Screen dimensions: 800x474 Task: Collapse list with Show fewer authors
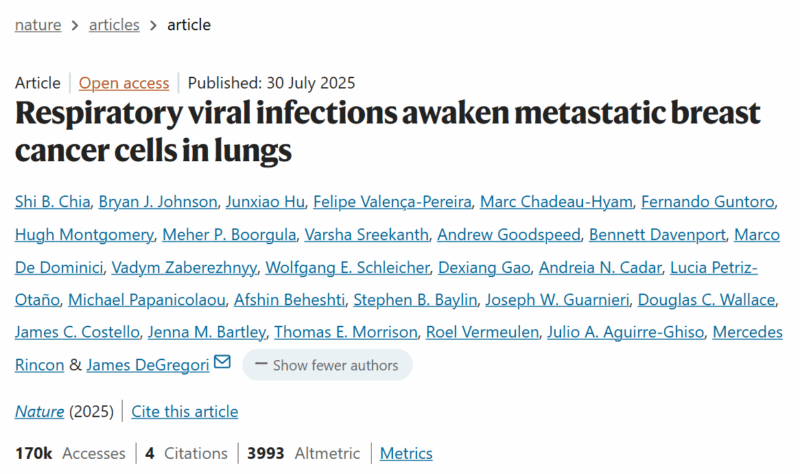click(327, 365)
